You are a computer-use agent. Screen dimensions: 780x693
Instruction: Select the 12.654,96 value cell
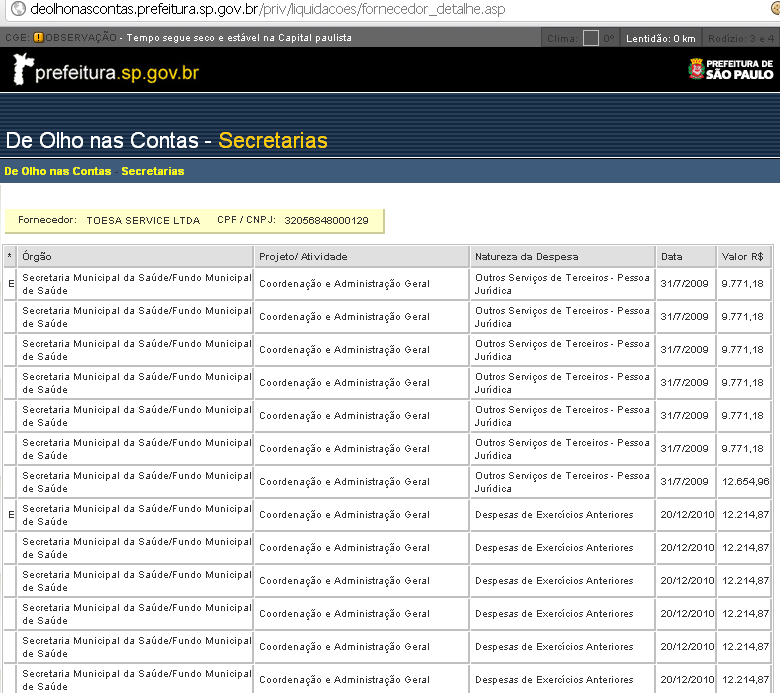pos(745,482)
